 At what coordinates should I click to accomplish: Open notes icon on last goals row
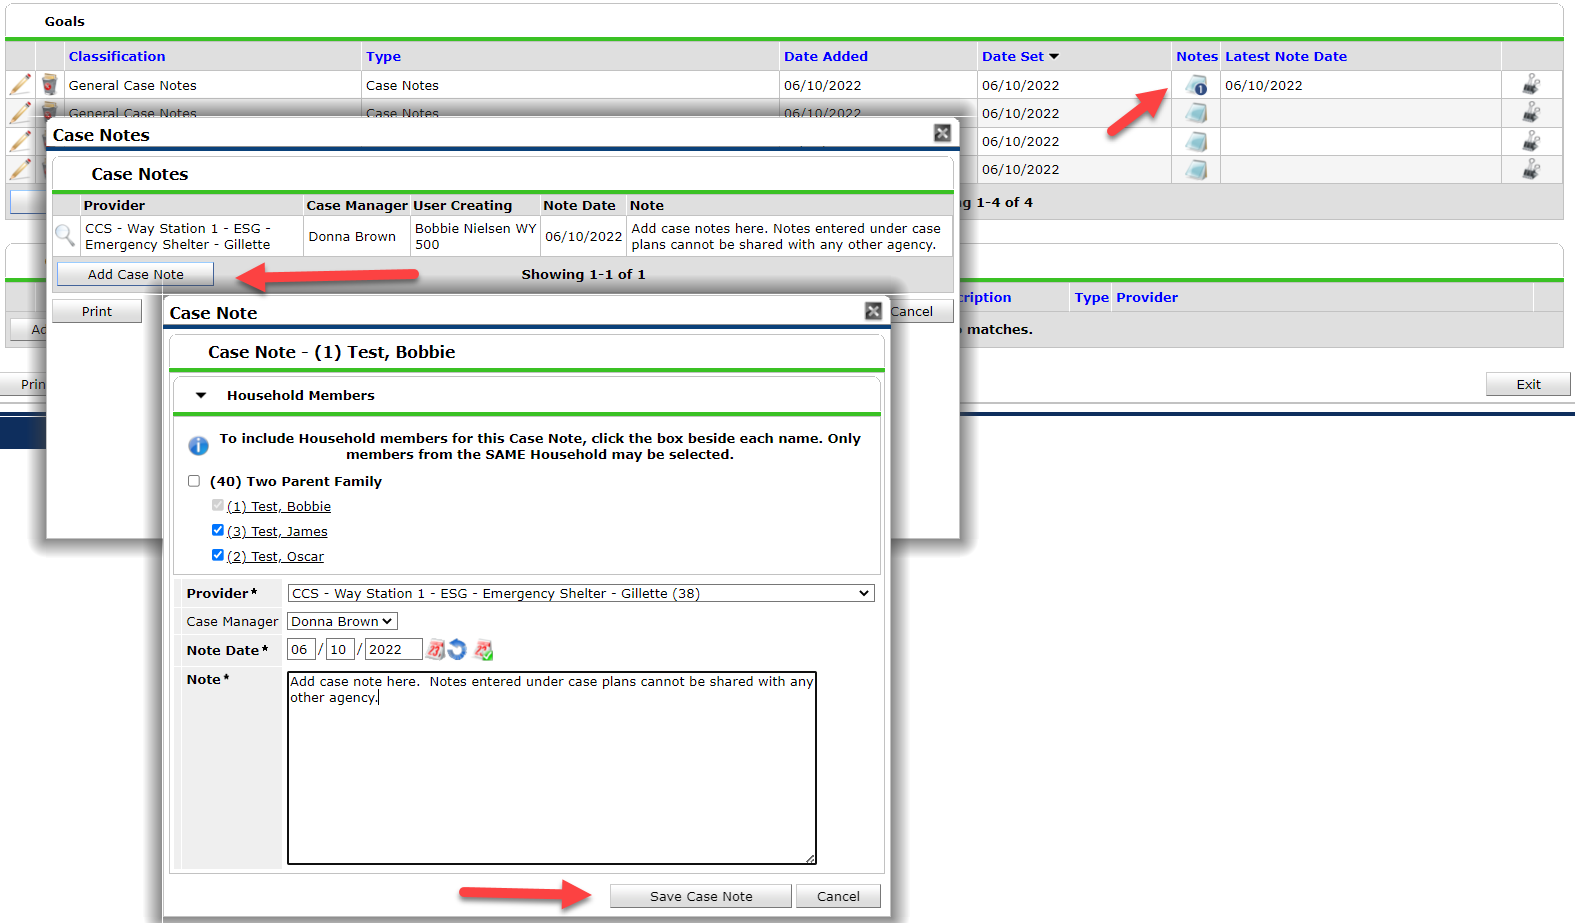pyautogui.click(x=1196, y=170)
